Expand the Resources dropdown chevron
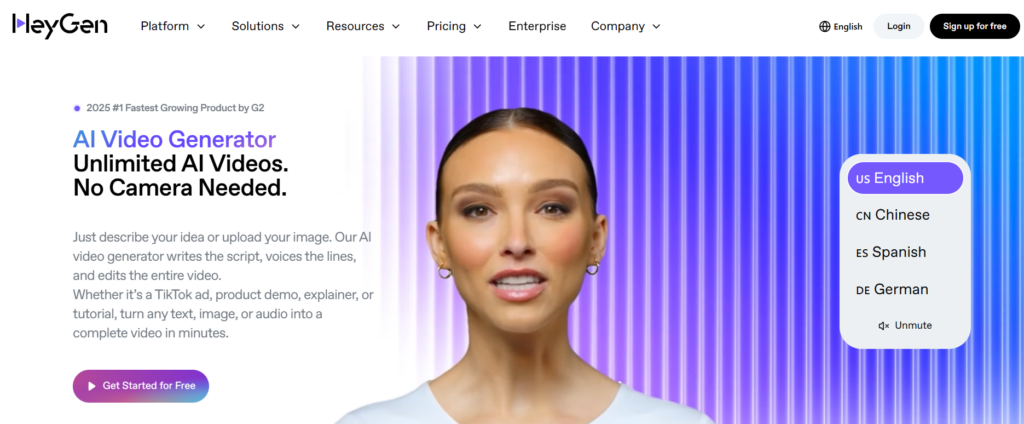Image resolution: width=1024 pixels, height=424 pixels. [x=396, y=27]
